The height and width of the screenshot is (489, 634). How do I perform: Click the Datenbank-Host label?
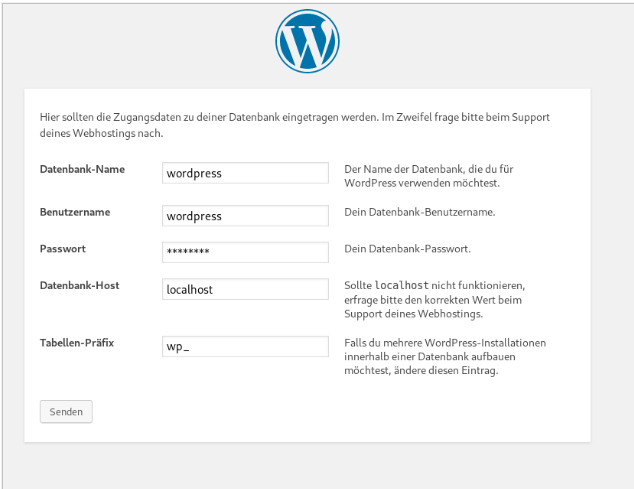tap(79, 285)
